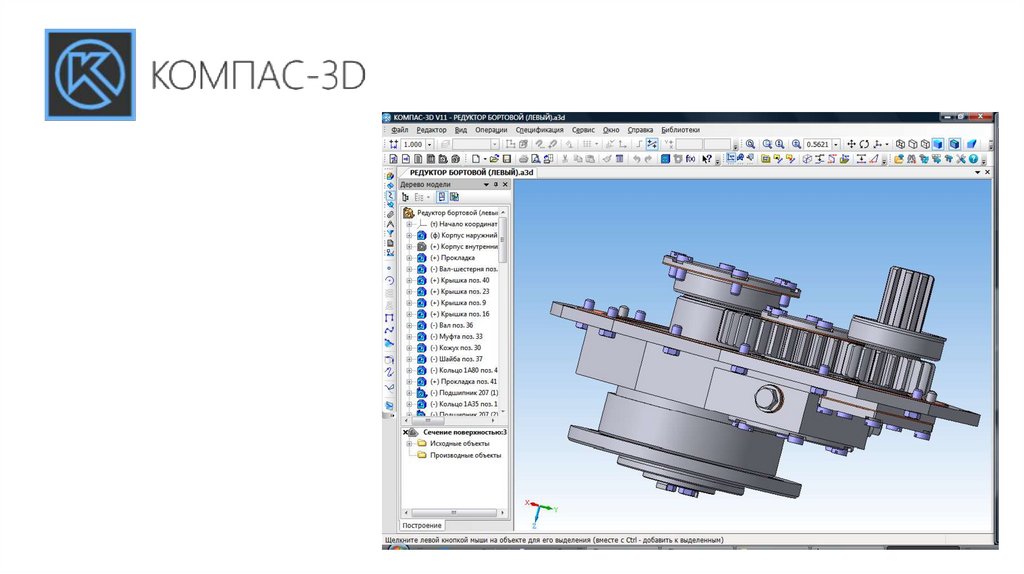This screenshot has width=1024, height=574.
Task: Select Крышка поз. 40 in the model tree
Action: [x=464, y=280]
